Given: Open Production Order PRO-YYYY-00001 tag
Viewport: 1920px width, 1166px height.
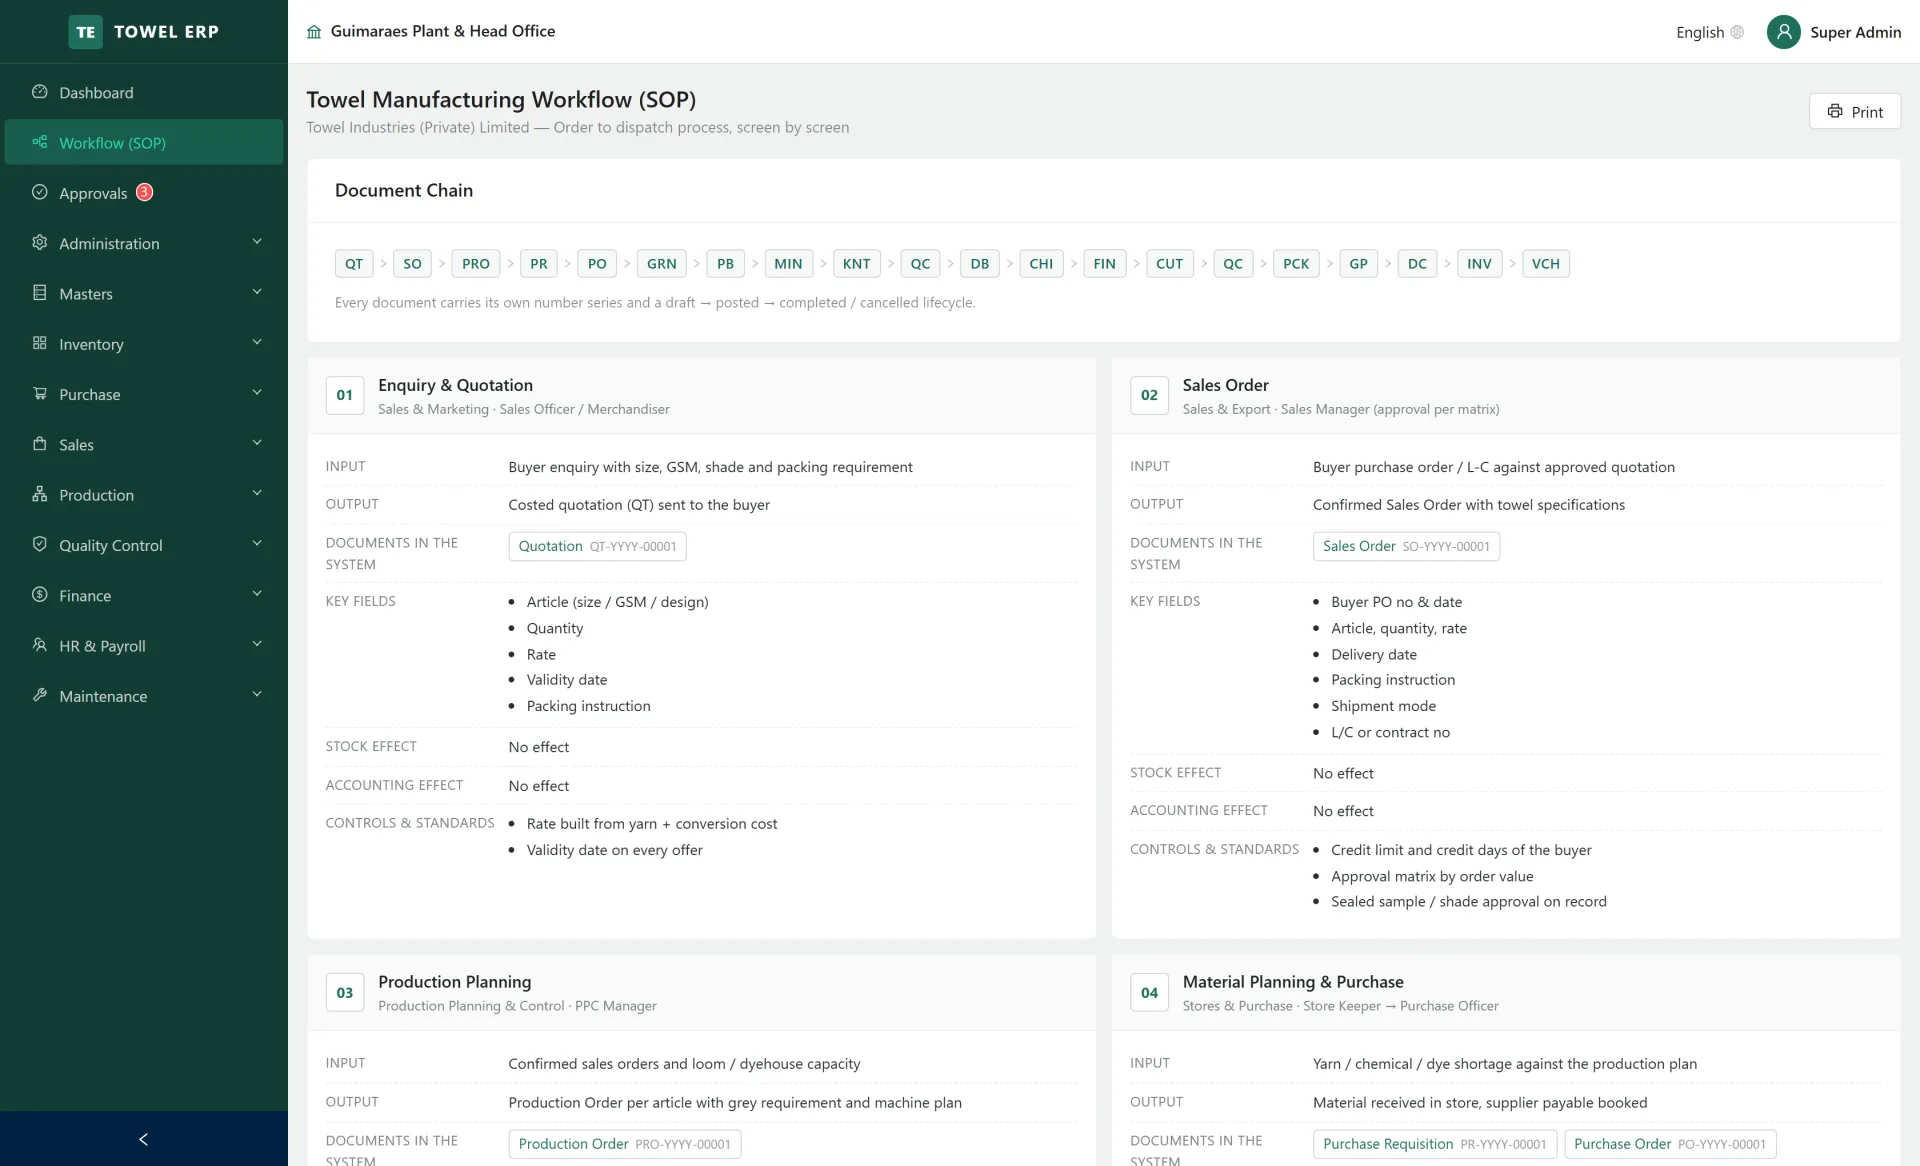Looking at the screenshot, I should click(624, 1144).
